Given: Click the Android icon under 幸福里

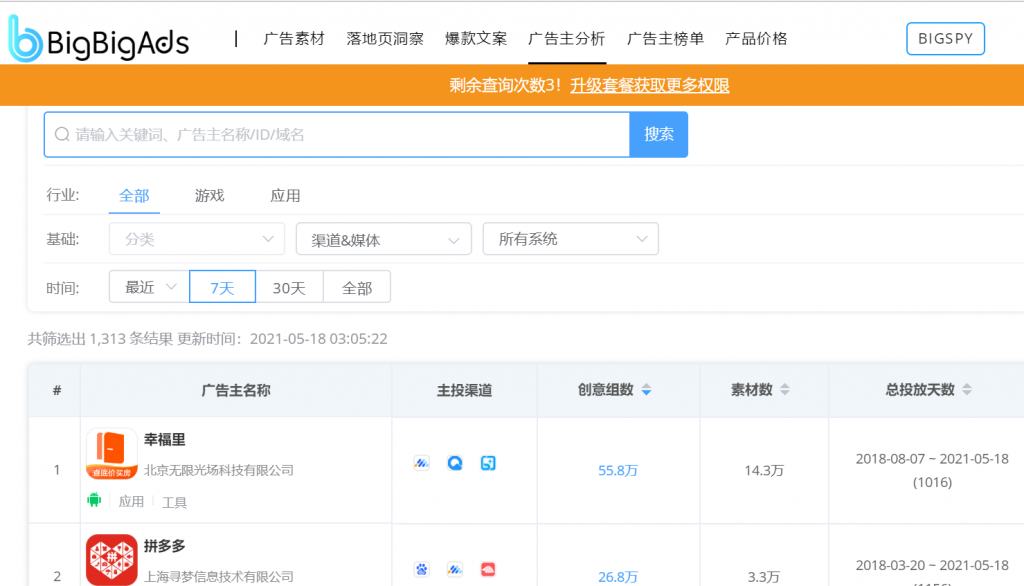Looking at the screenshot, I should click(94, 500).
